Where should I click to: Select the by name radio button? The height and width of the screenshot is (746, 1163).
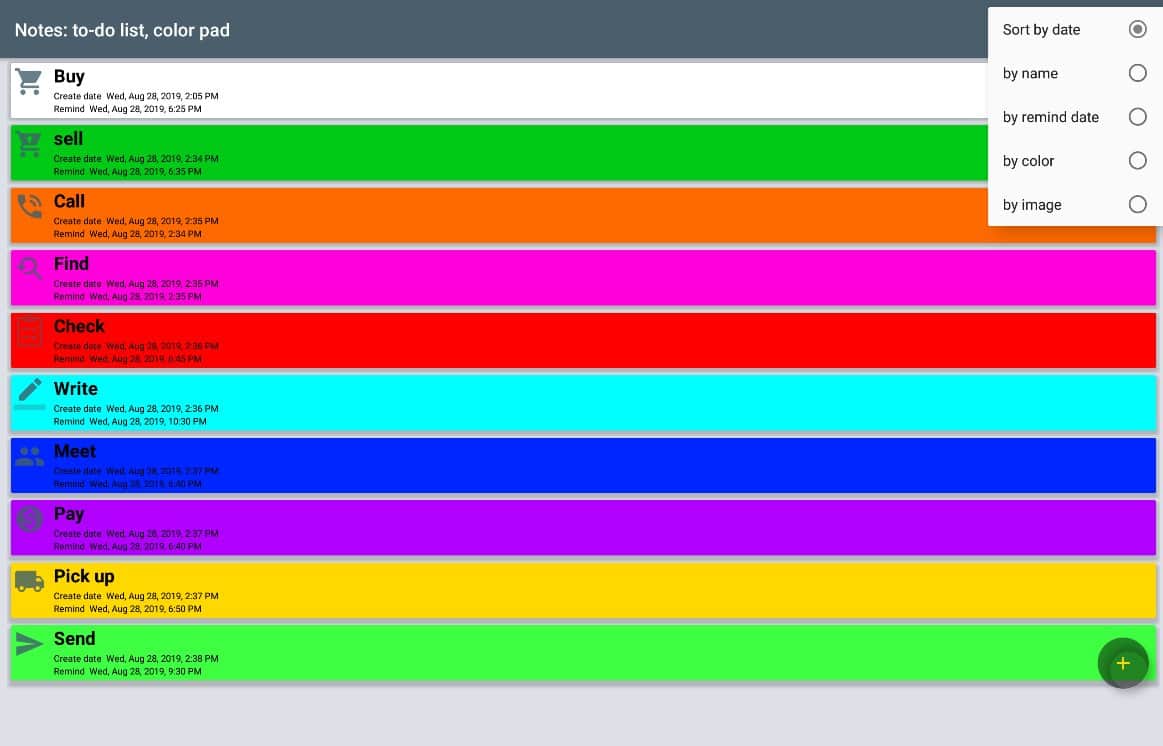1137,73
